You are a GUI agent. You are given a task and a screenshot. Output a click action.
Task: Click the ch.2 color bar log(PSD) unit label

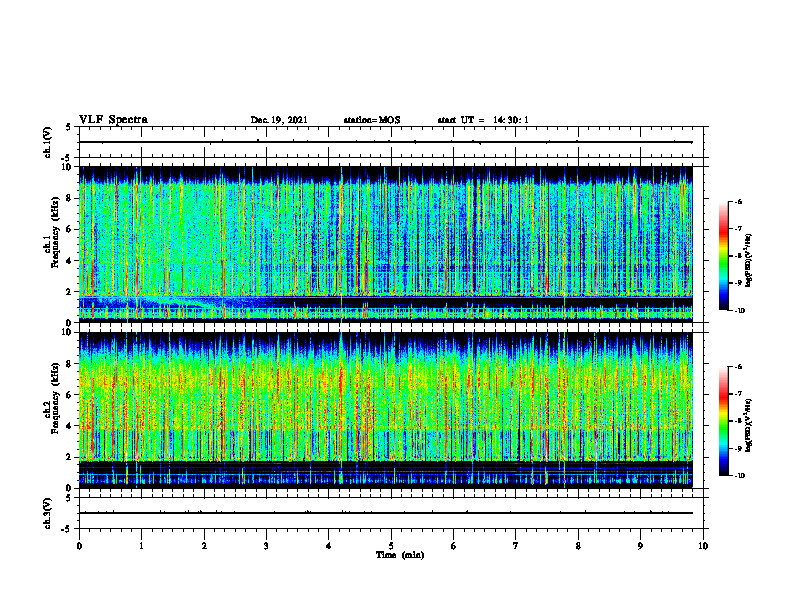(x=749, y=425)
